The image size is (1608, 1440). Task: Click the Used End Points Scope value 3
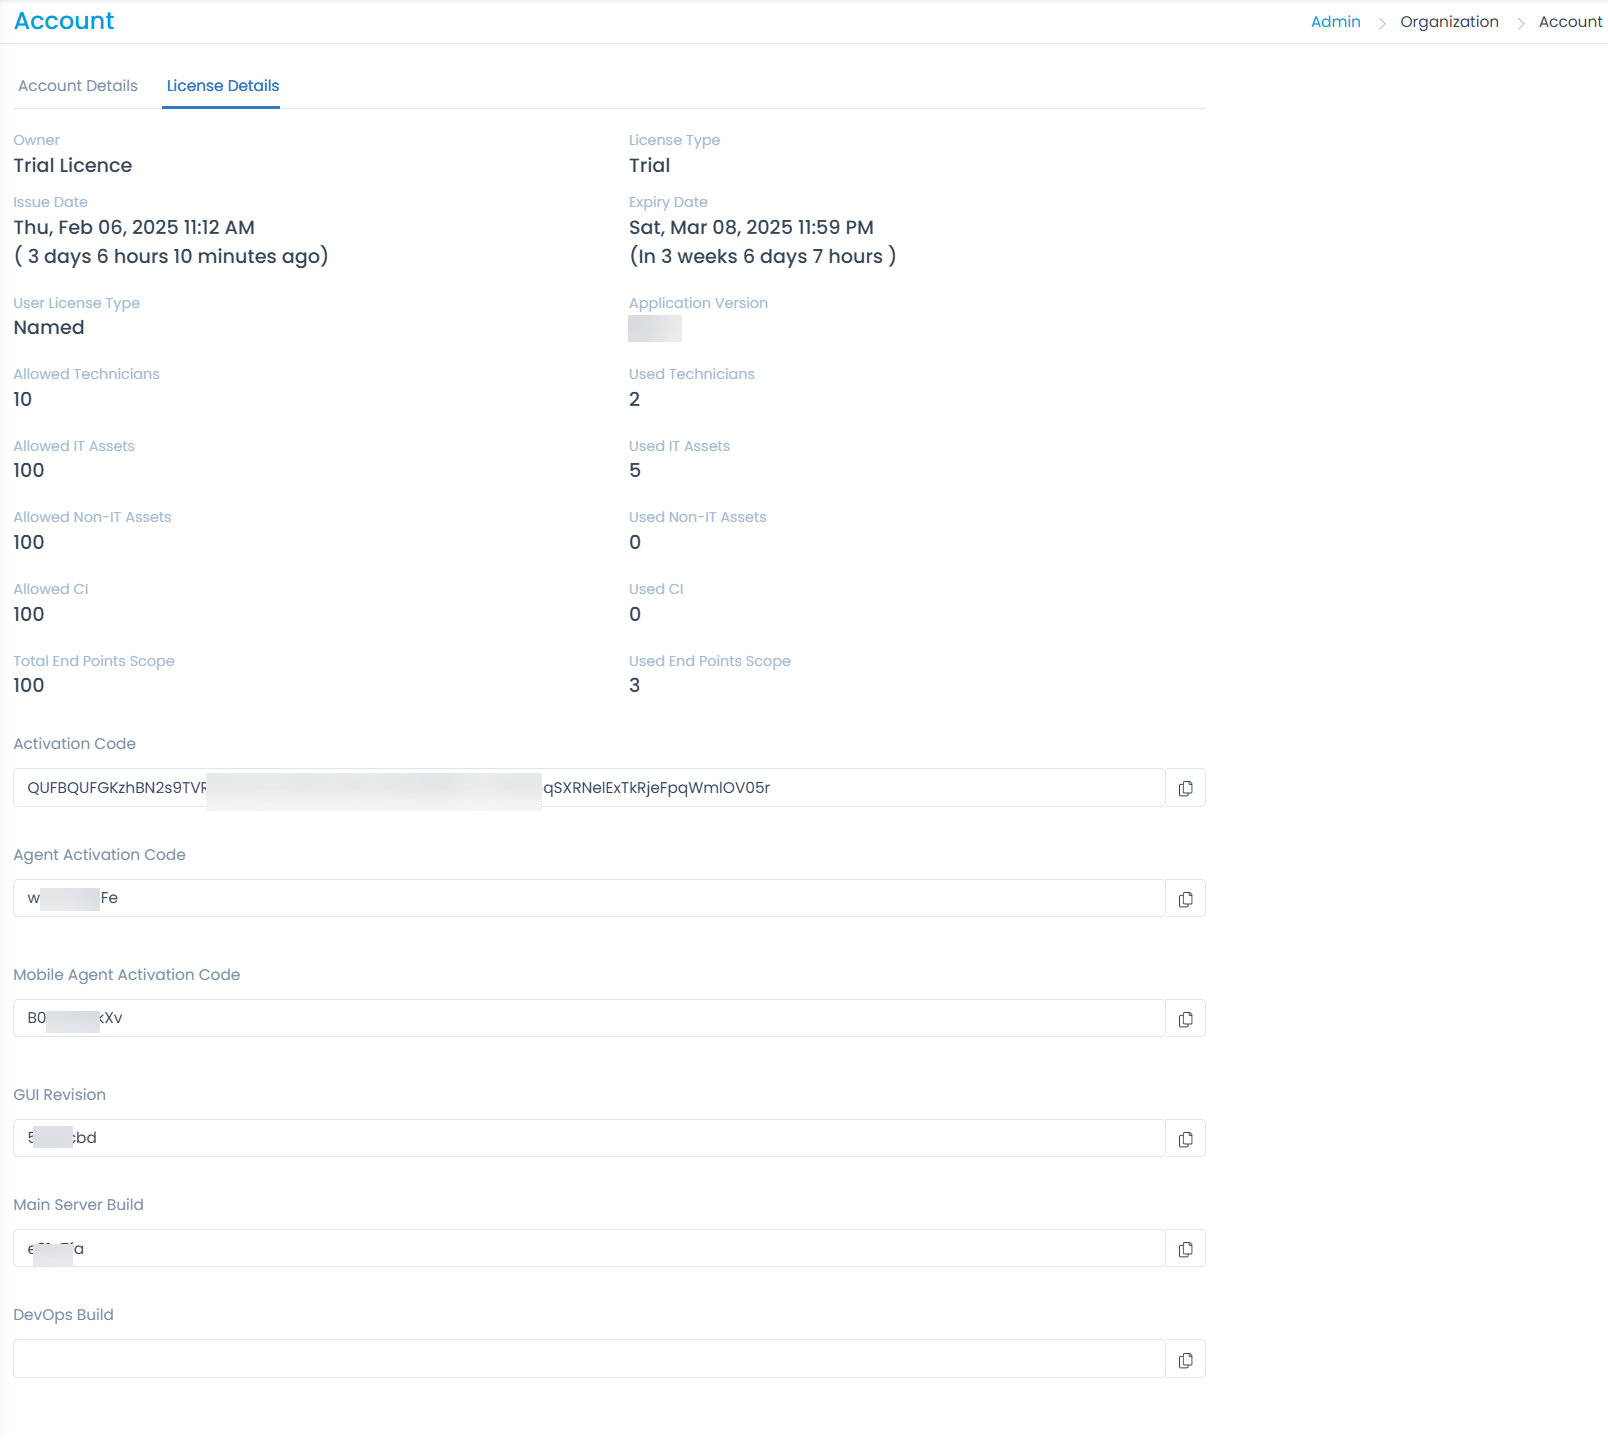(634, 685)
